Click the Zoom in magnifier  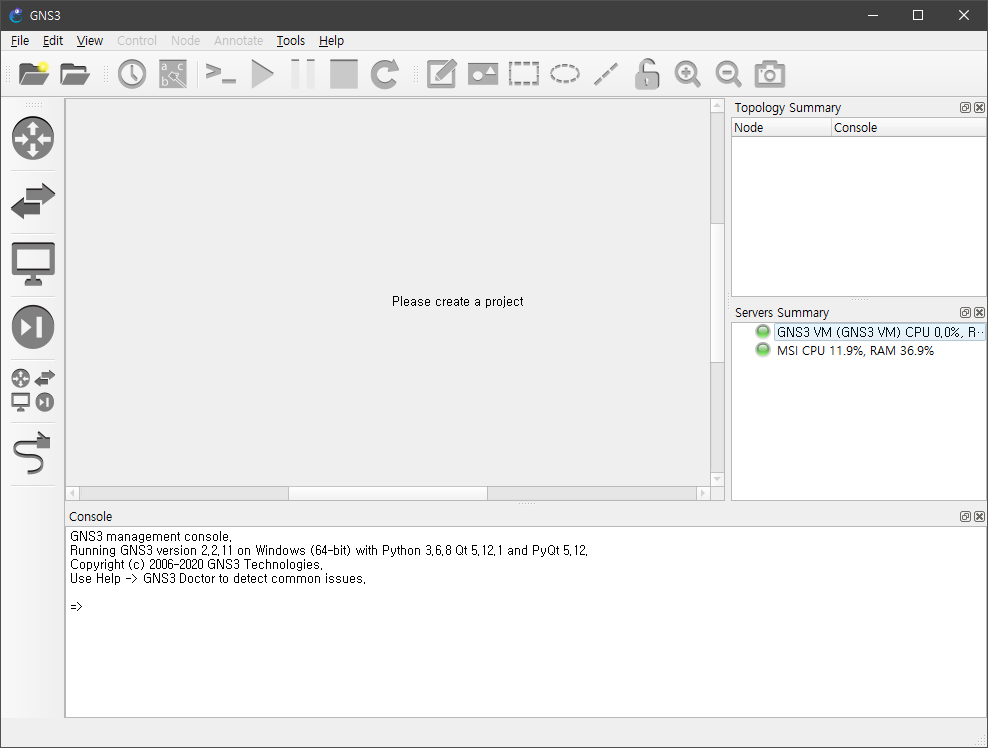pyautogui.click(x=687, y=74)
